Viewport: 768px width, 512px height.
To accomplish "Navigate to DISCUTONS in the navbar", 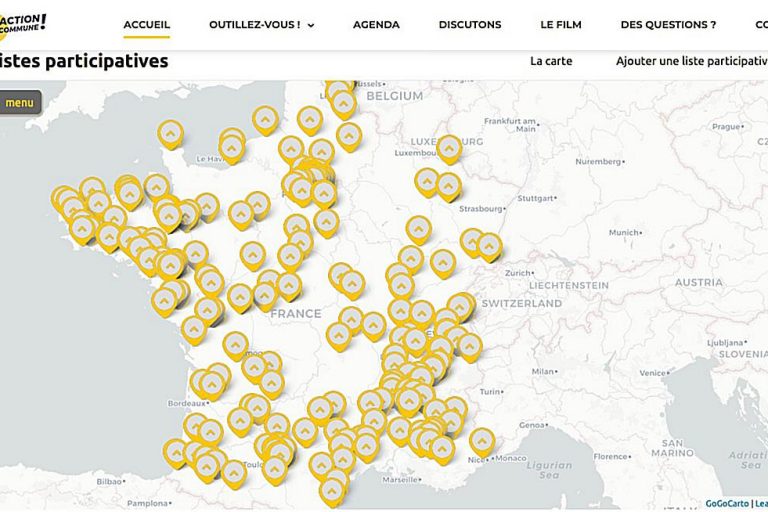I will click(x=470, y=25).
